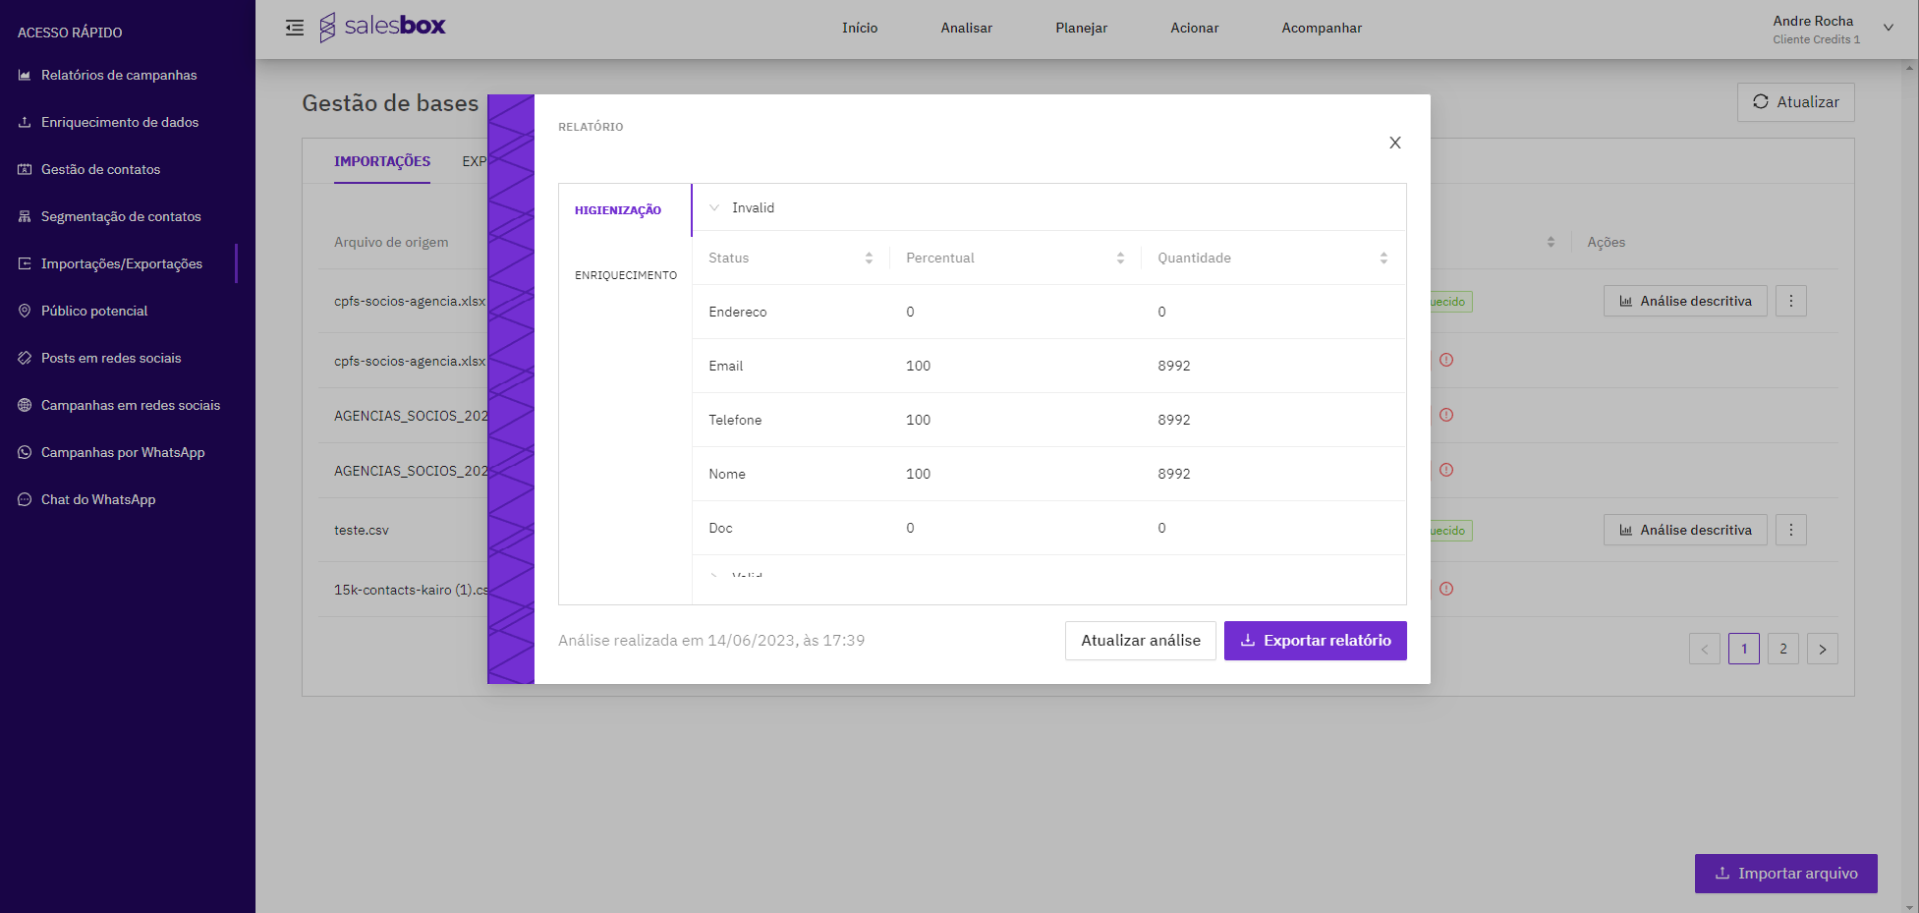Click the Importar arquivo button
The height and width of the screenshot is (913, 1919).
[1785, 873]
